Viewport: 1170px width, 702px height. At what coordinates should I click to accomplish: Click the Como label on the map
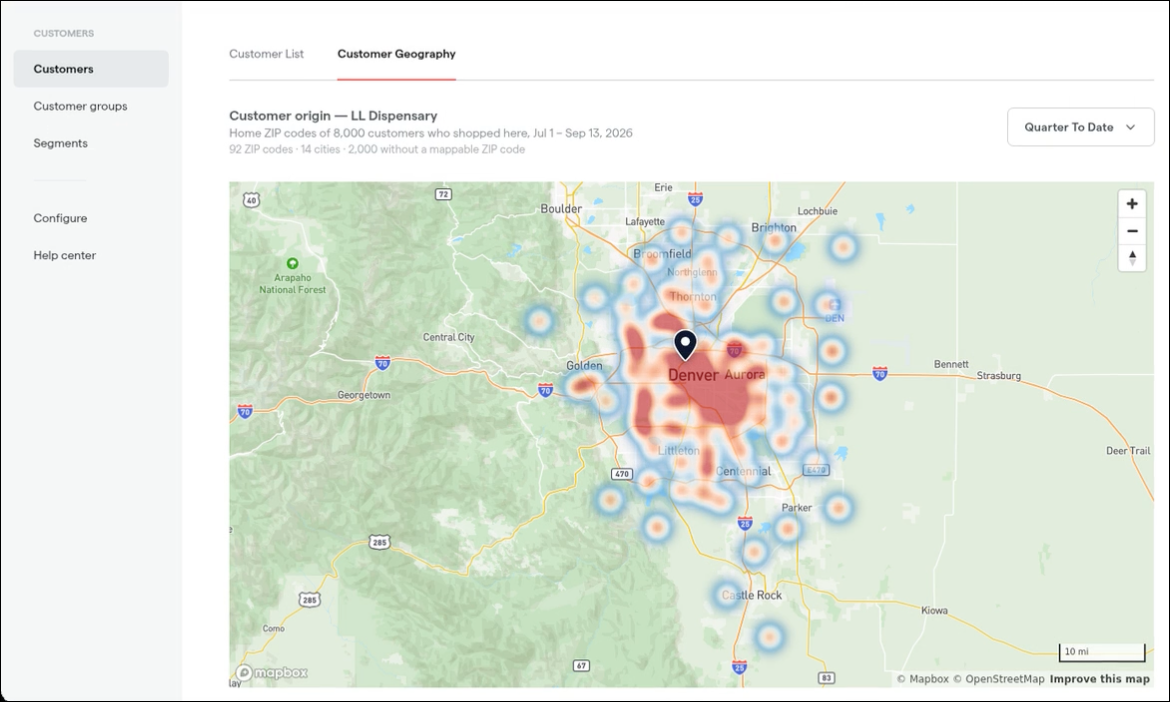pyautogui.click(x=273, y=628)
